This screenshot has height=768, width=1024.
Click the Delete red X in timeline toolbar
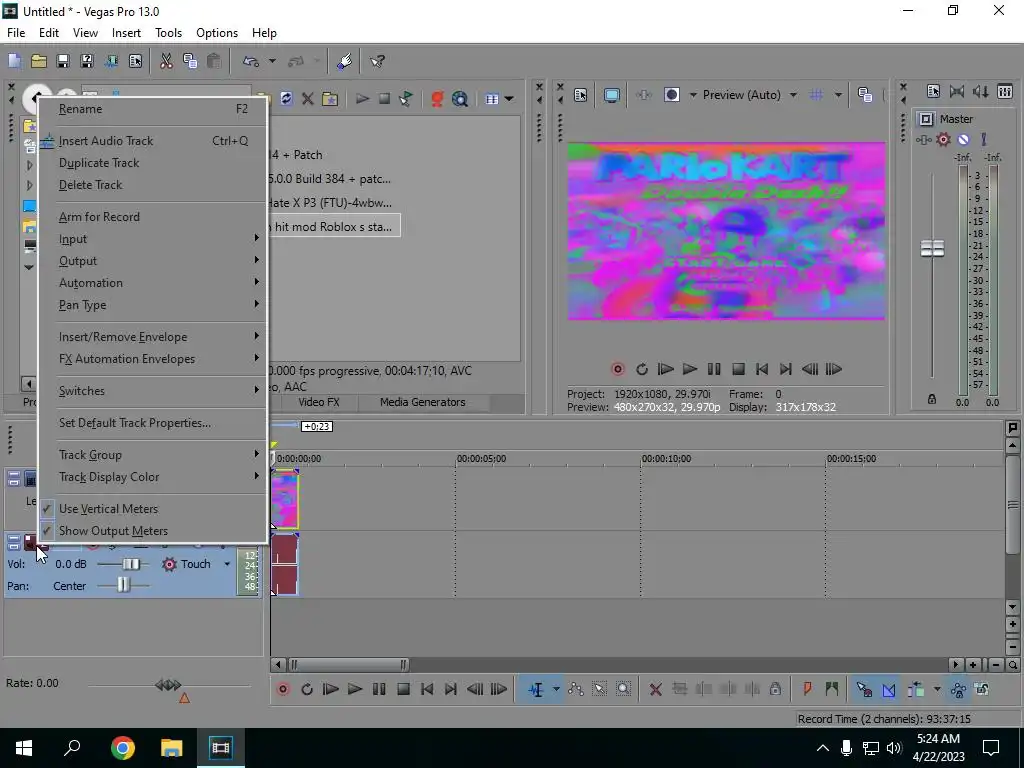click(x=656, y=689)
